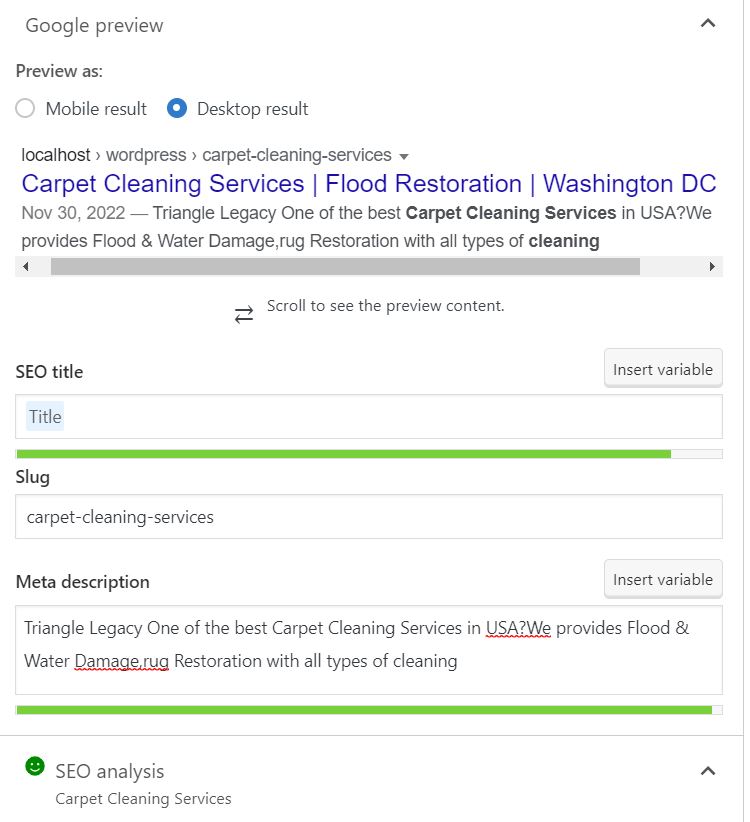The width and height of the screenshot is (750, 822).
Task: Click the preview horizontal scrollbar thumb
Action: point(345,267)
